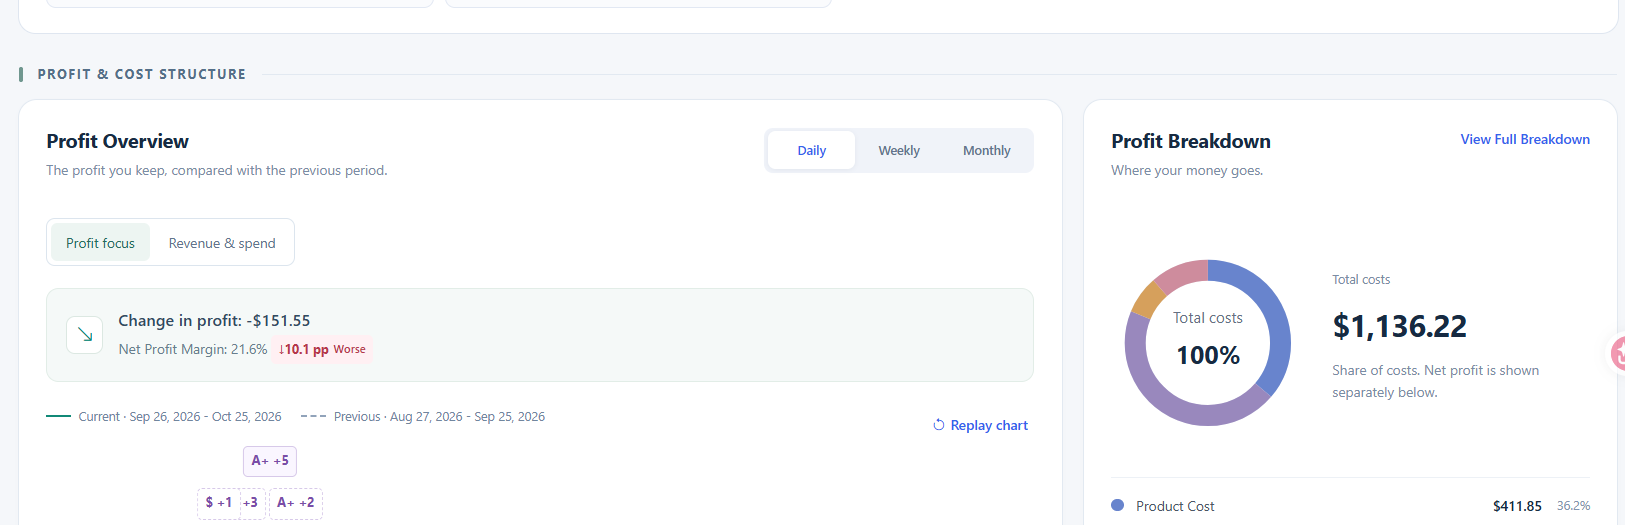Click the $1,136.22 total costs amount
The height and width of the screenshot is (525, 1625).
(x=1399, y=326)
